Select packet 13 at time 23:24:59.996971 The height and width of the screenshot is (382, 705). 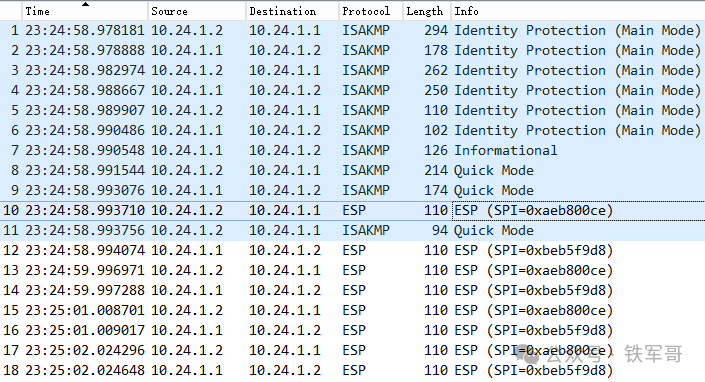click(x=352, y=270)
